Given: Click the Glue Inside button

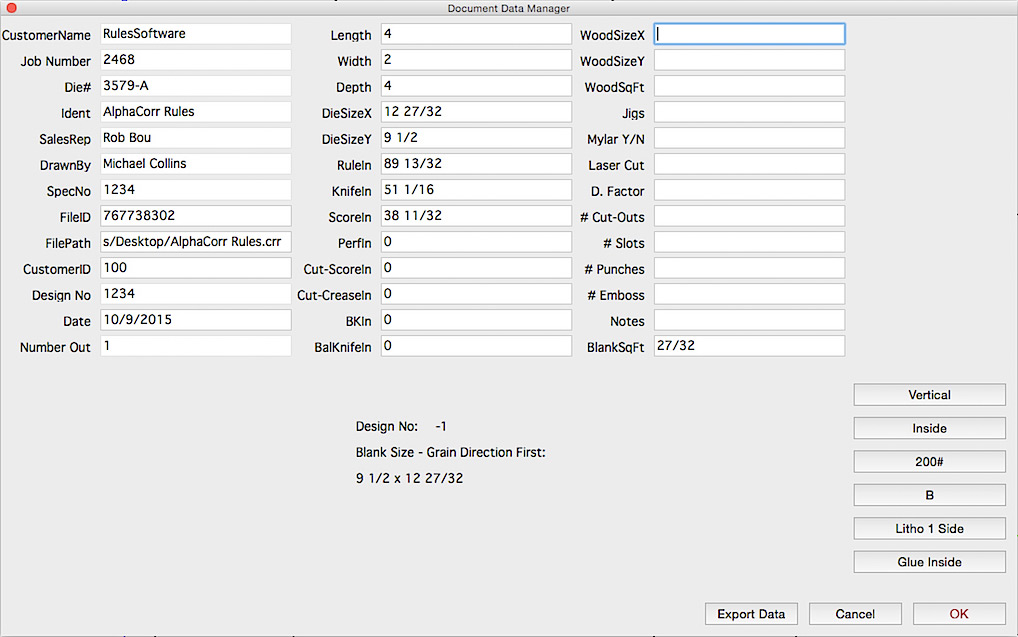Looking at the screenshot, I should point(929,562).
